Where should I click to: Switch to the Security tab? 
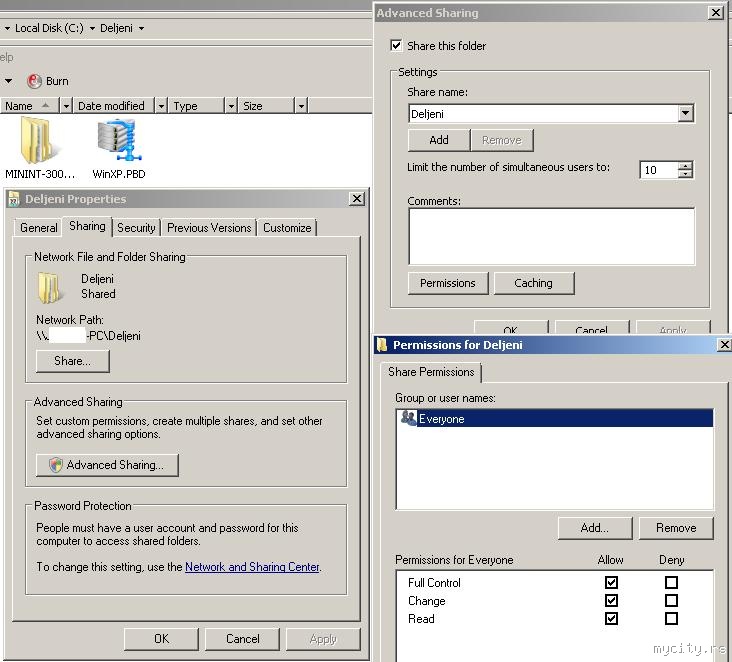pos(136,228)
